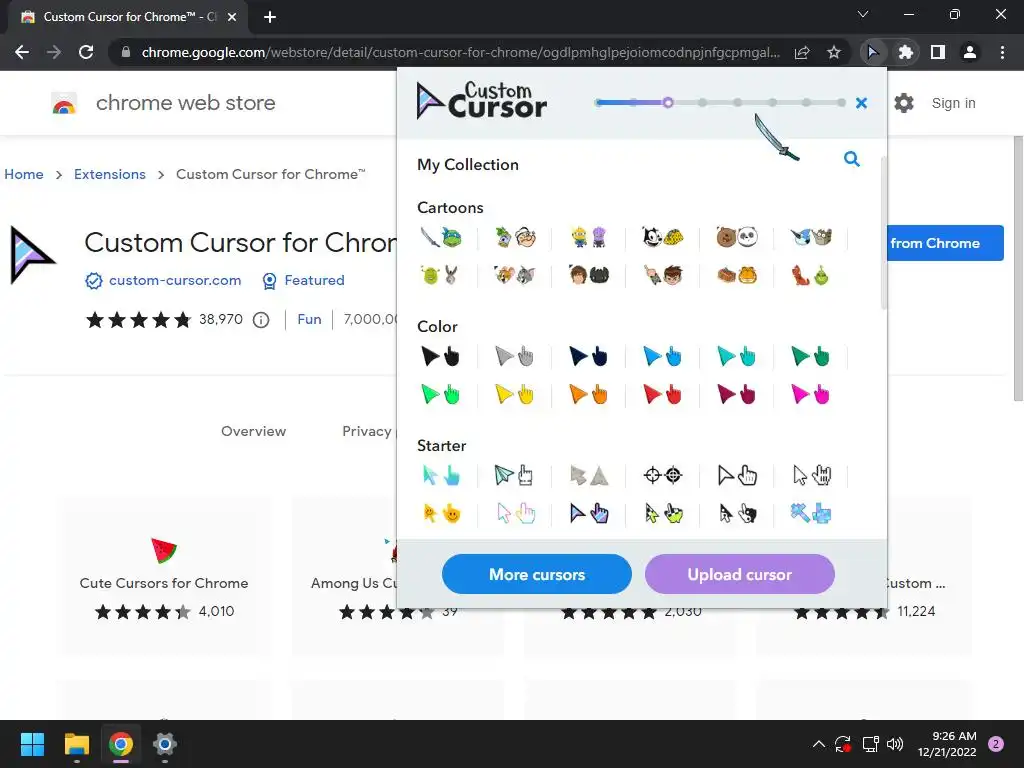Viewport: 1024px width, 768px height.
Task: Show rating info icon next to 38,970
Action: [x=261, y=320]
